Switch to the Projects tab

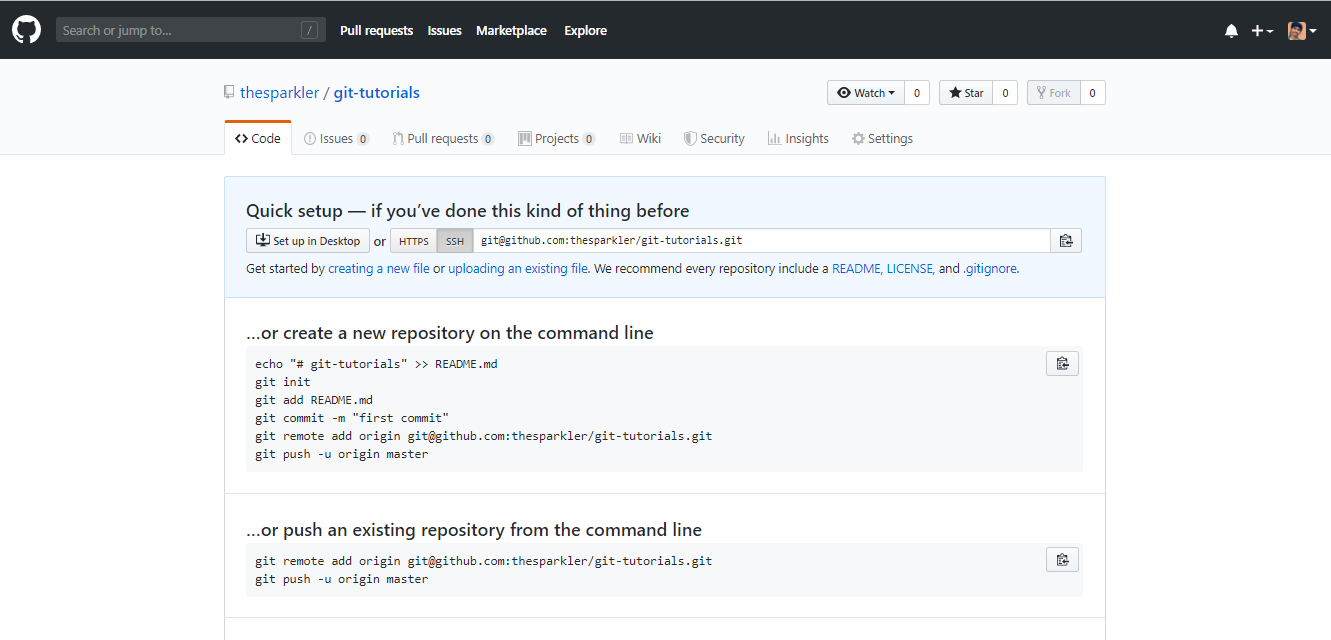click(557, 139)
